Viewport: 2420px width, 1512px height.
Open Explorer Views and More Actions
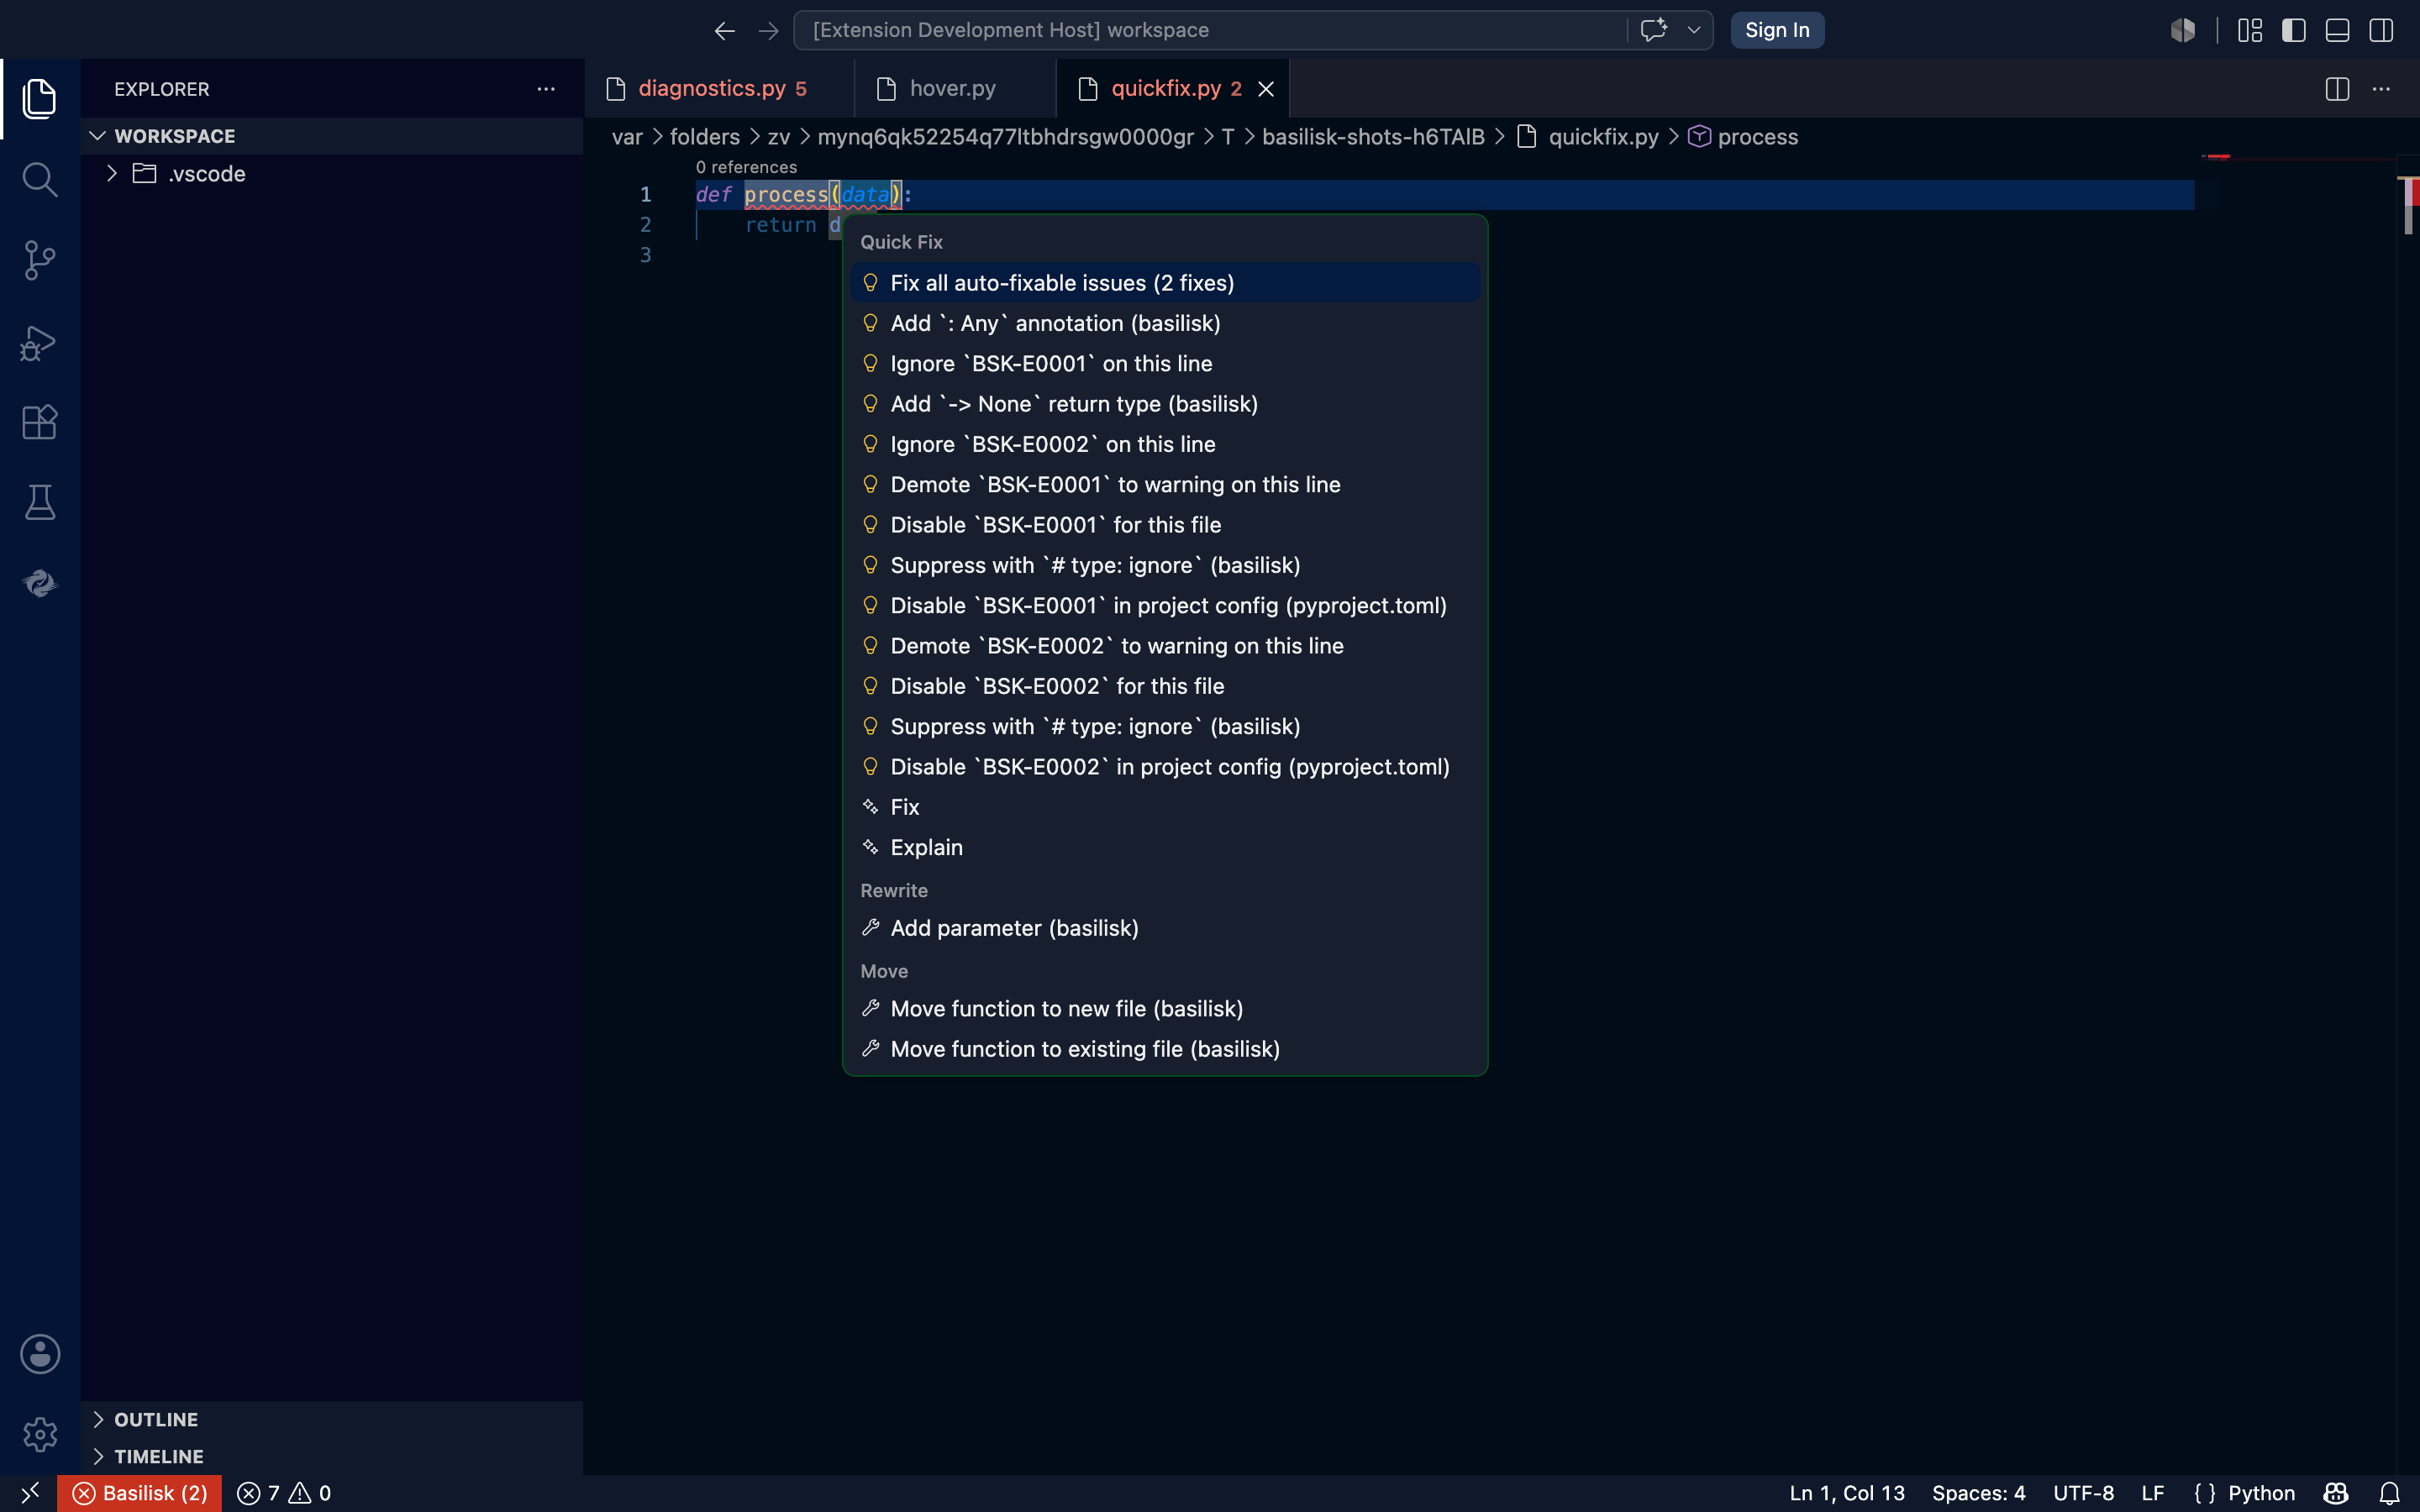546,89
